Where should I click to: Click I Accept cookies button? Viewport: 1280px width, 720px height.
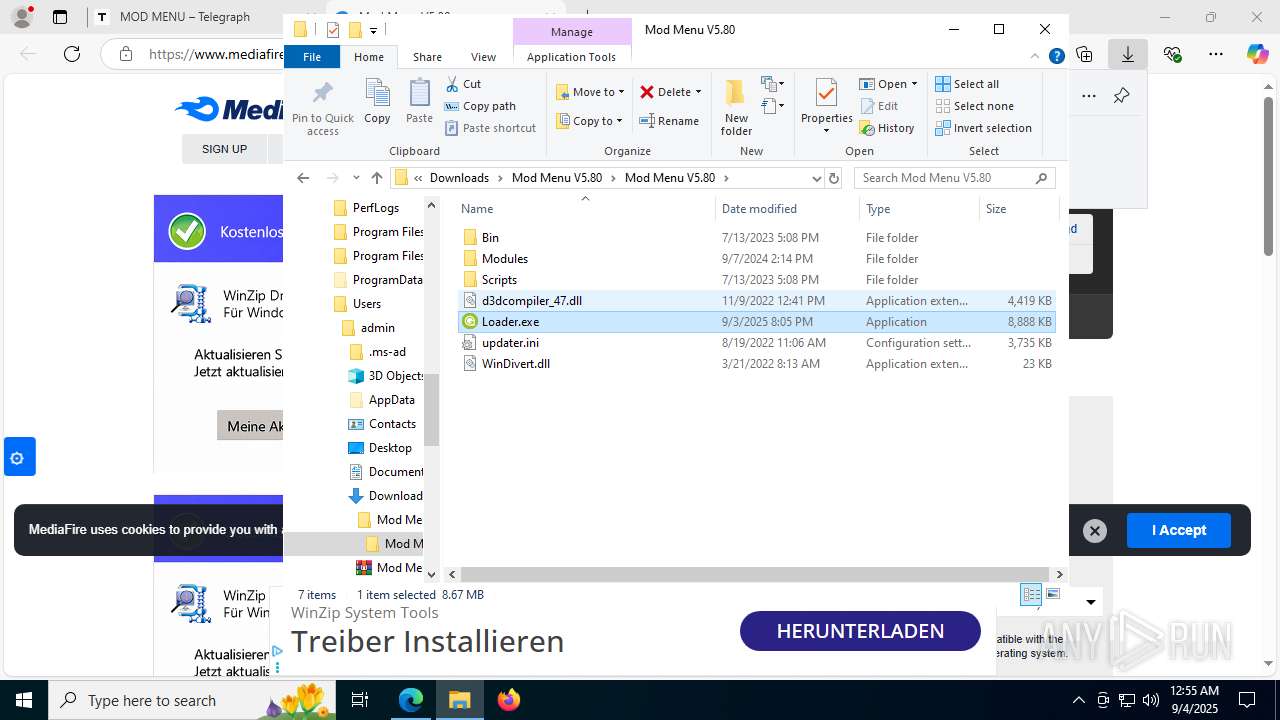coord(1178,530)
